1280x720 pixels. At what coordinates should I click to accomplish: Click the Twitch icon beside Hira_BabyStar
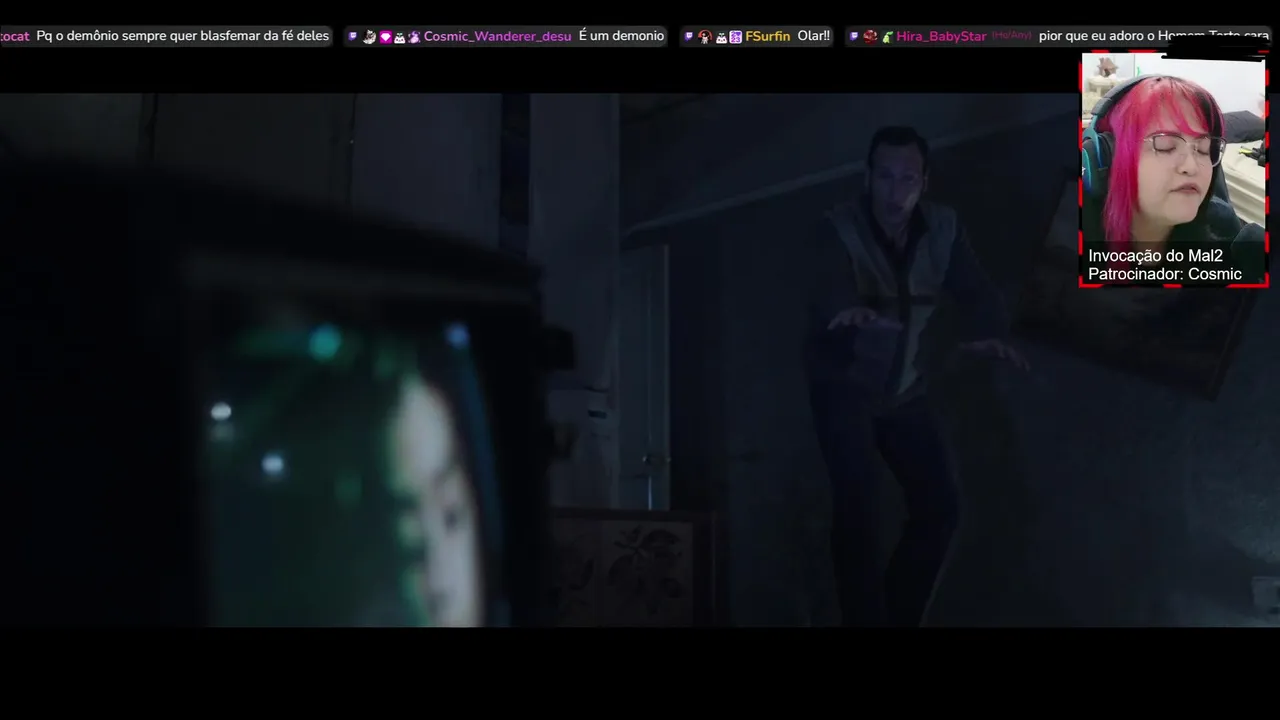854,36
